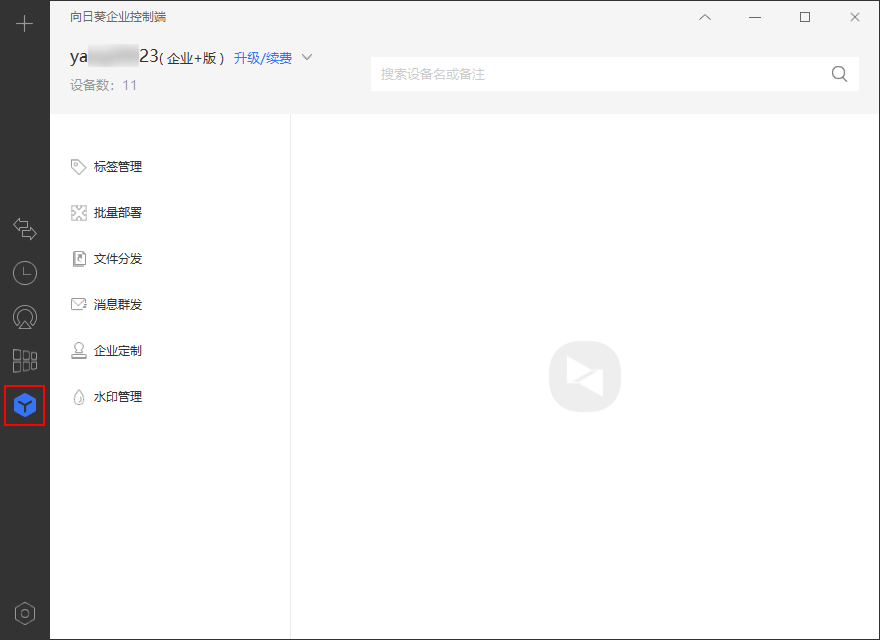Click the file icon beside 文件分发

point(79,259)
